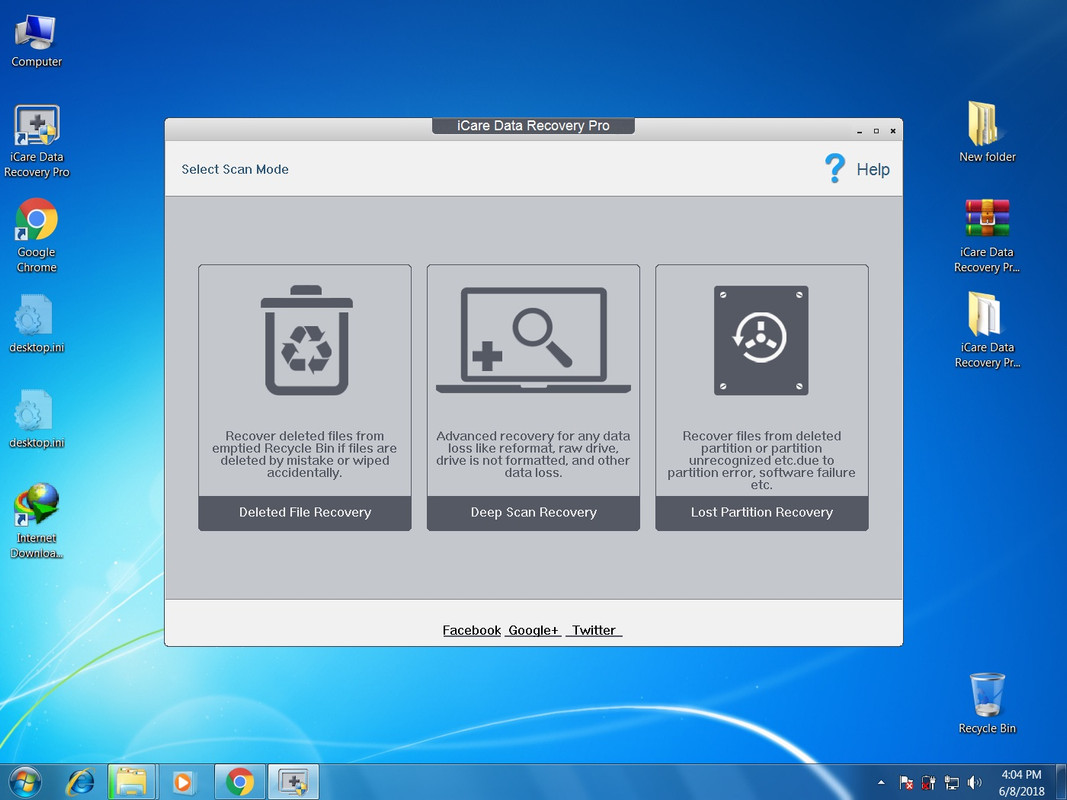Click the Lost Partition 'Recover files from deleted partition' text

click(761, 461)
